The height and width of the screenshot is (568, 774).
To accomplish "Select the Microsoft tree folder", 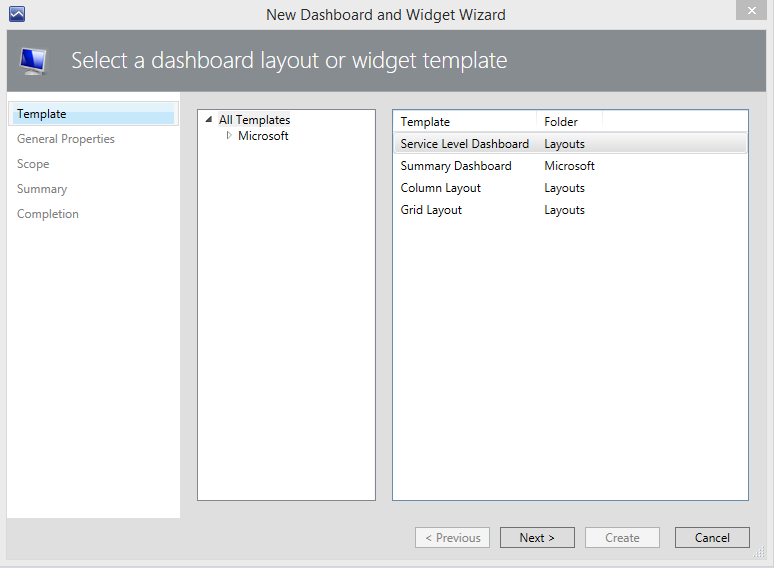I will [263, 136].
